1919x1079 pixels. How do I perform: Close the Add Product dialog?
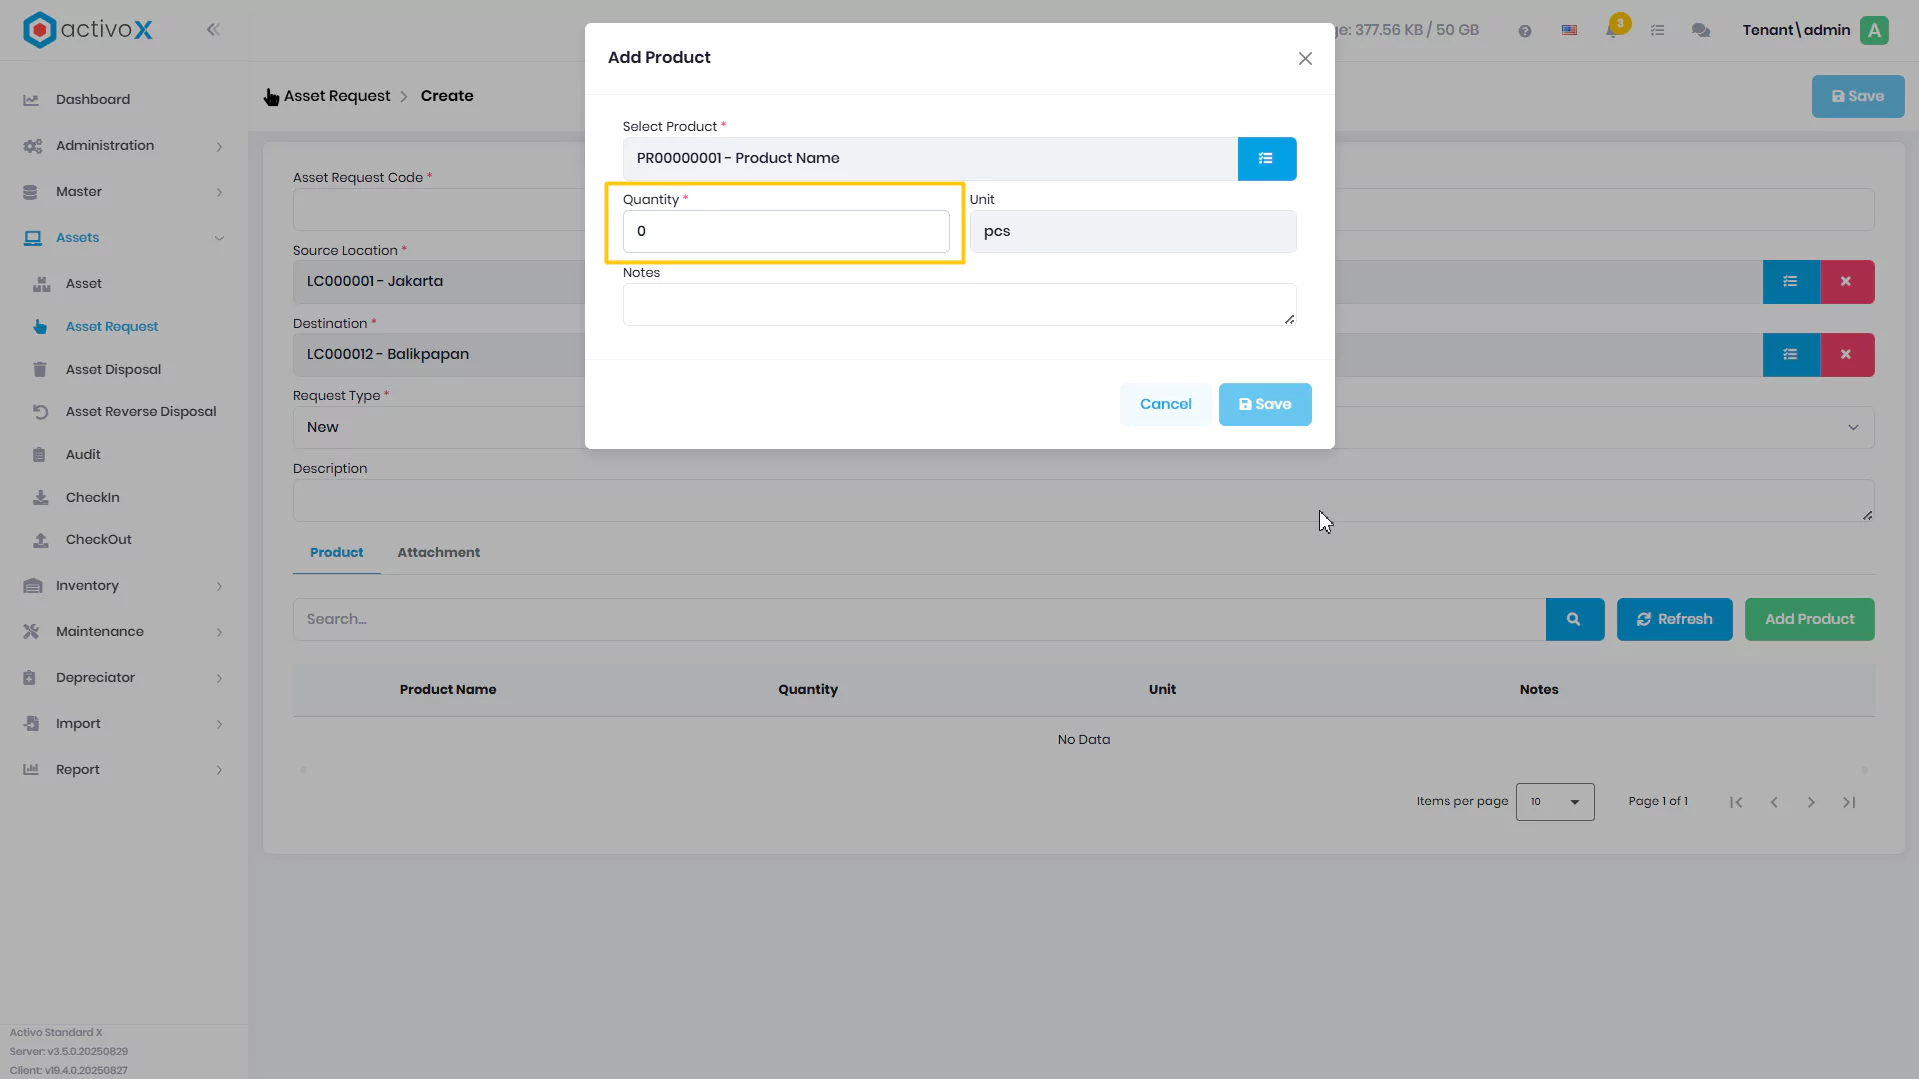click(x=1305, y=59)
